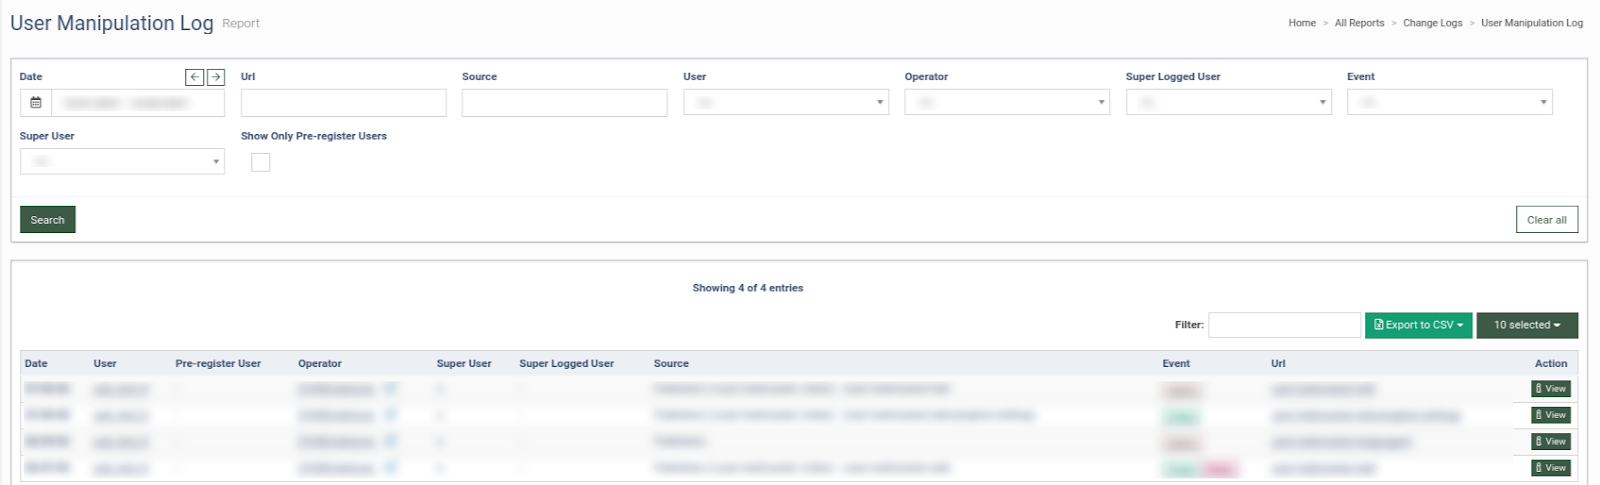The height and width of the screenshot is (485, 1600).
Task: Navigate to All Reports breadcrumb
Action: pyautogui.click(x=1359, y=23)
